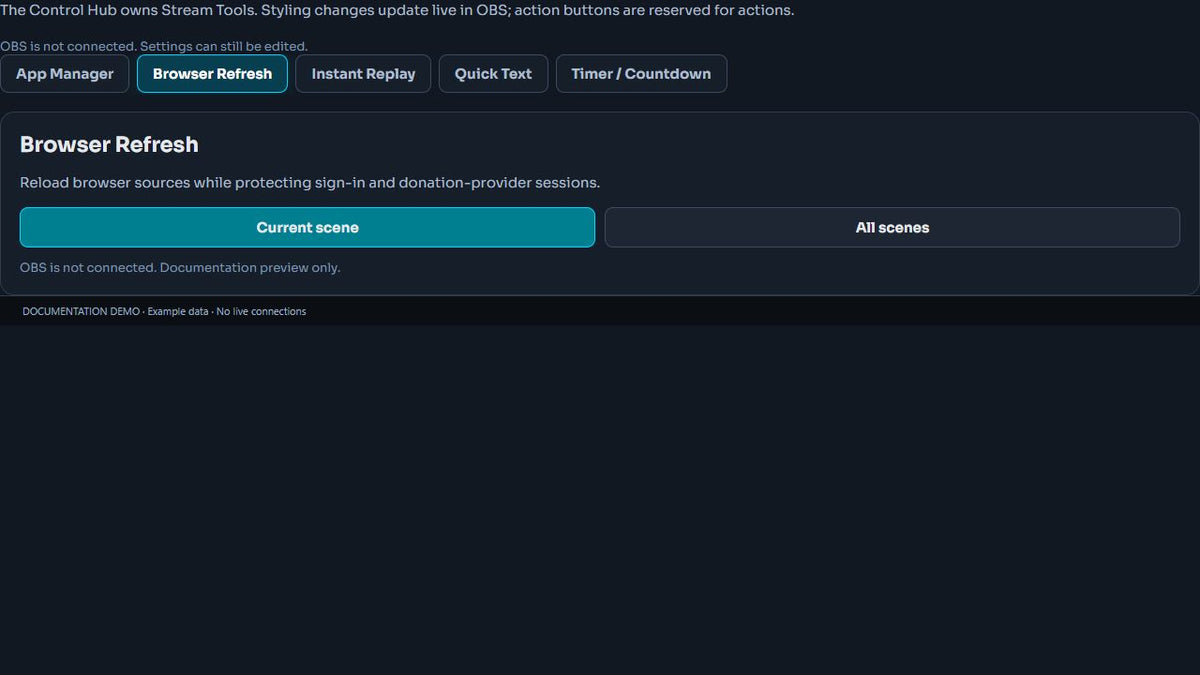Click the DOCUMENTATION DEMO footer text
Screen dimensions: 1200x675
[x=164, y=311]
